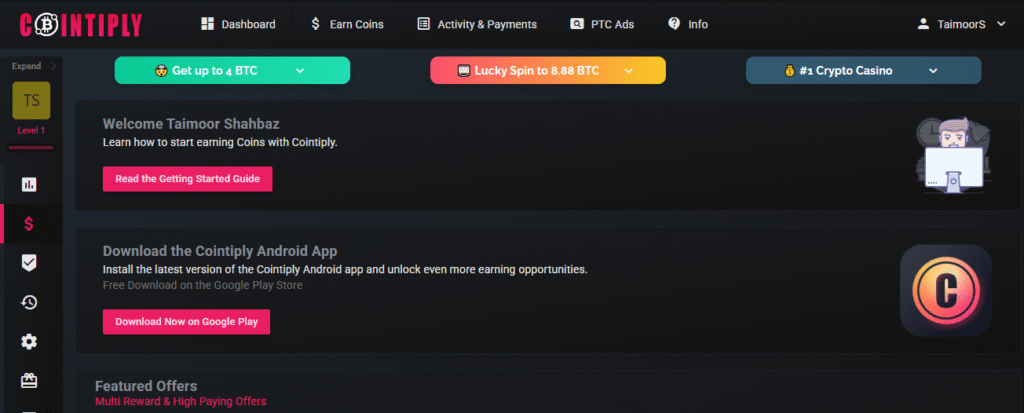Image resolution: width=1024 pixels, height=413 pixels.
Task: Click the PTC Ads search icon
Action: tap(577, 24)
